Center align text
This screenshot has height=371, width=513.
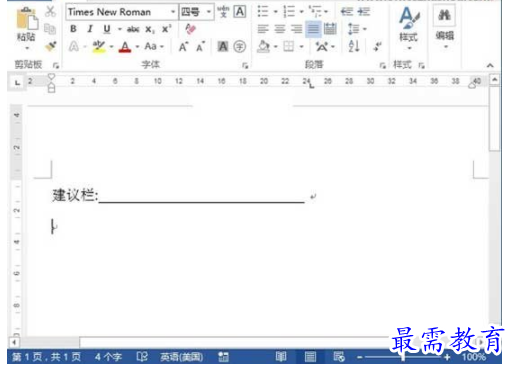[280, 29]
